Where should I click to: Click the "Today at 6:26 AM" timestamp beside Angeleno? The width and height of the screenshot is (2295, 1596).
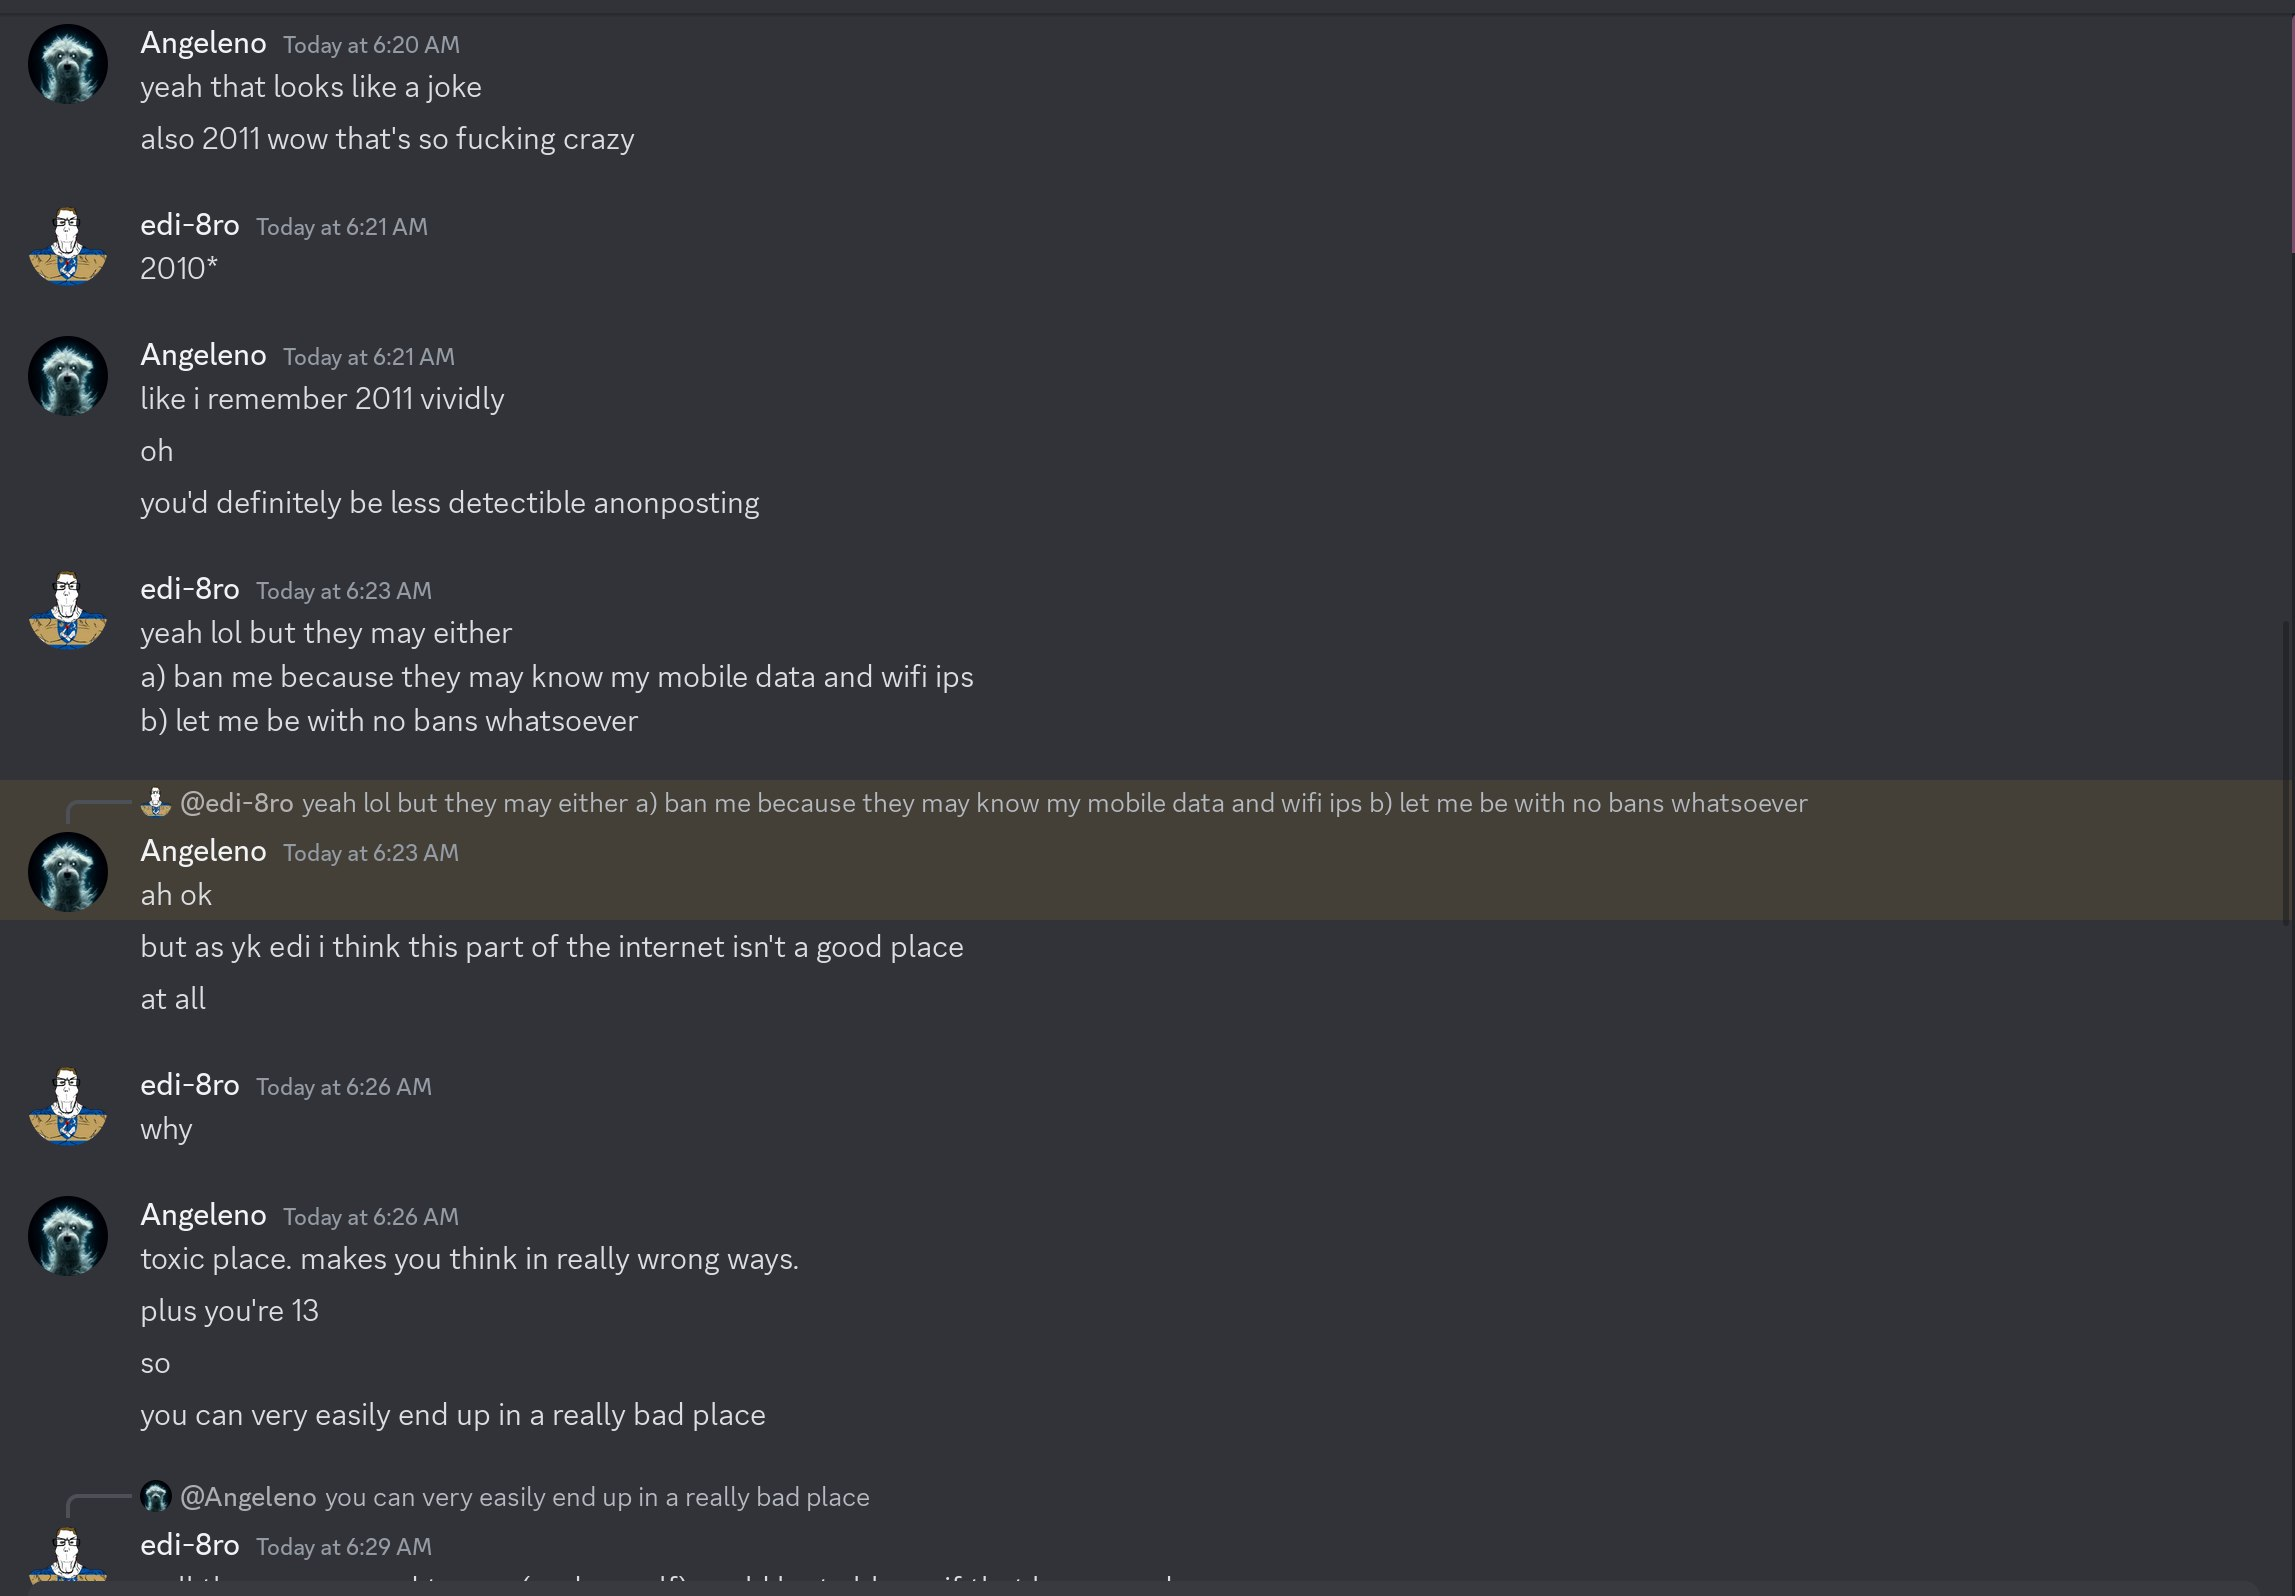click(370, 1217)
